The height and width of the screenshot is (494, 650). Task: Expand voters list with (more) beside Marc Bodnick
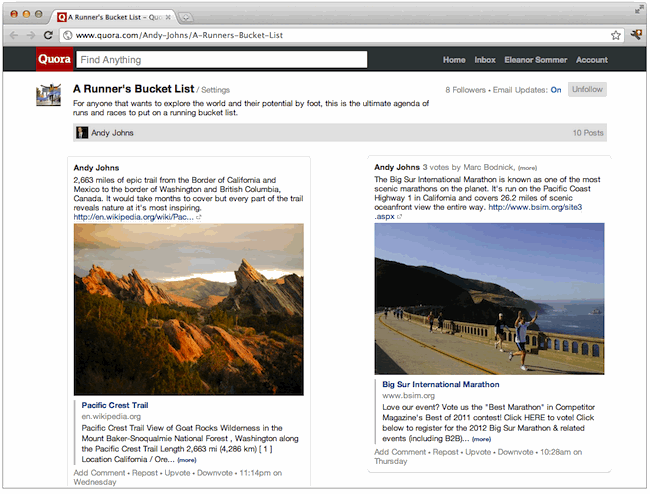pos(527,168)
